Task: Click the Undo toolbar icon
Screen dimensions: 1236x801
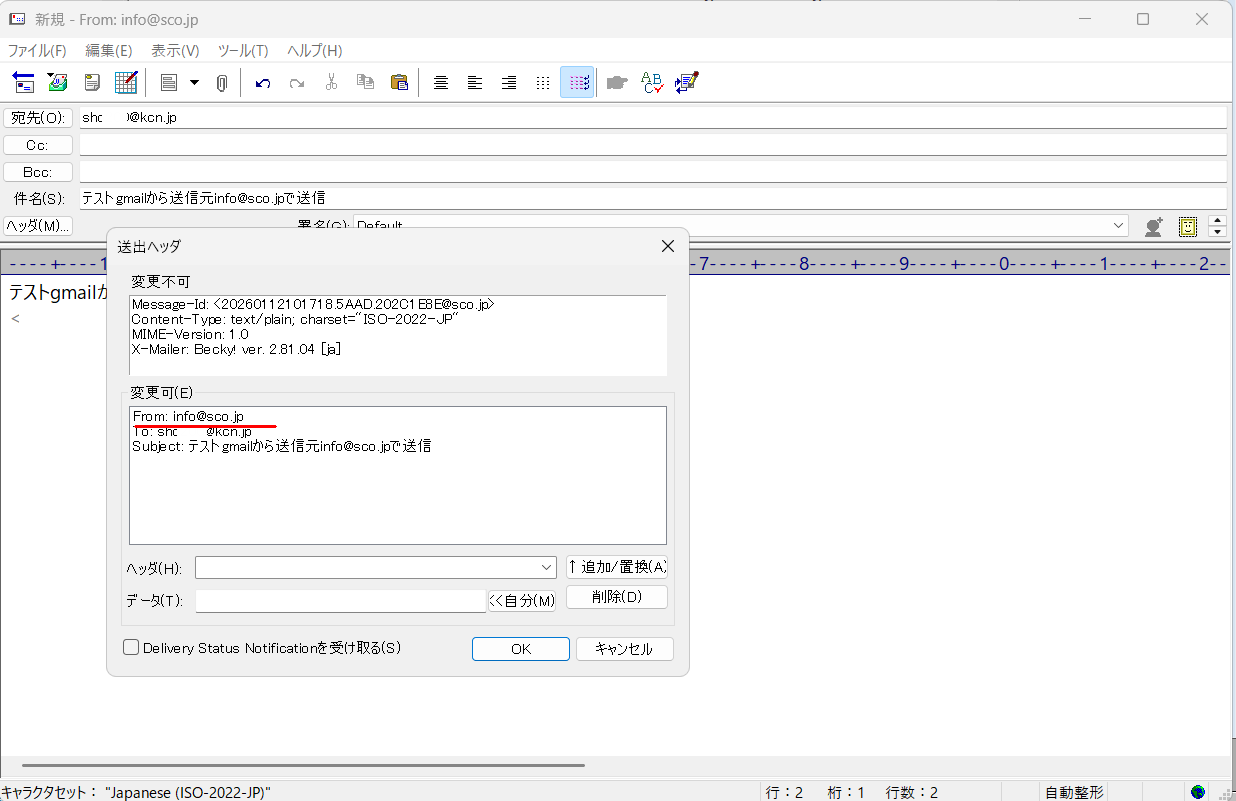Action: tap(263, 82)
